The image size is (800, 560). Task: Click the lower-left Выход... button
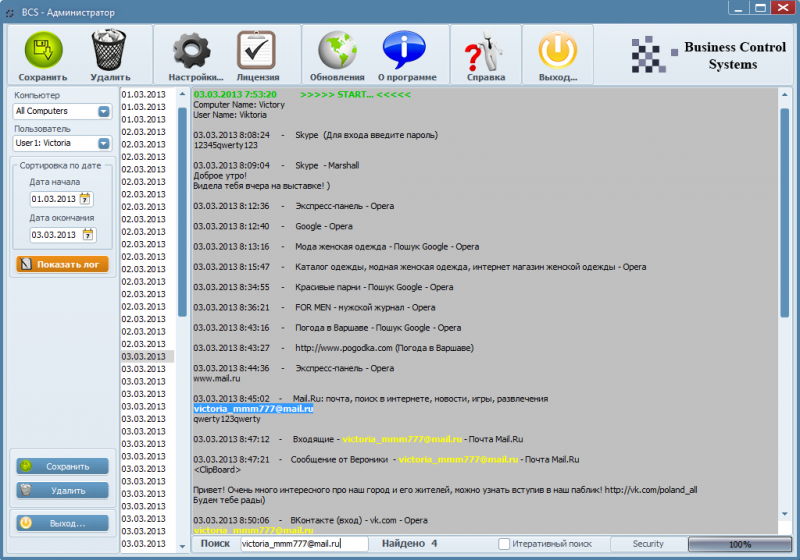[62, 523]
